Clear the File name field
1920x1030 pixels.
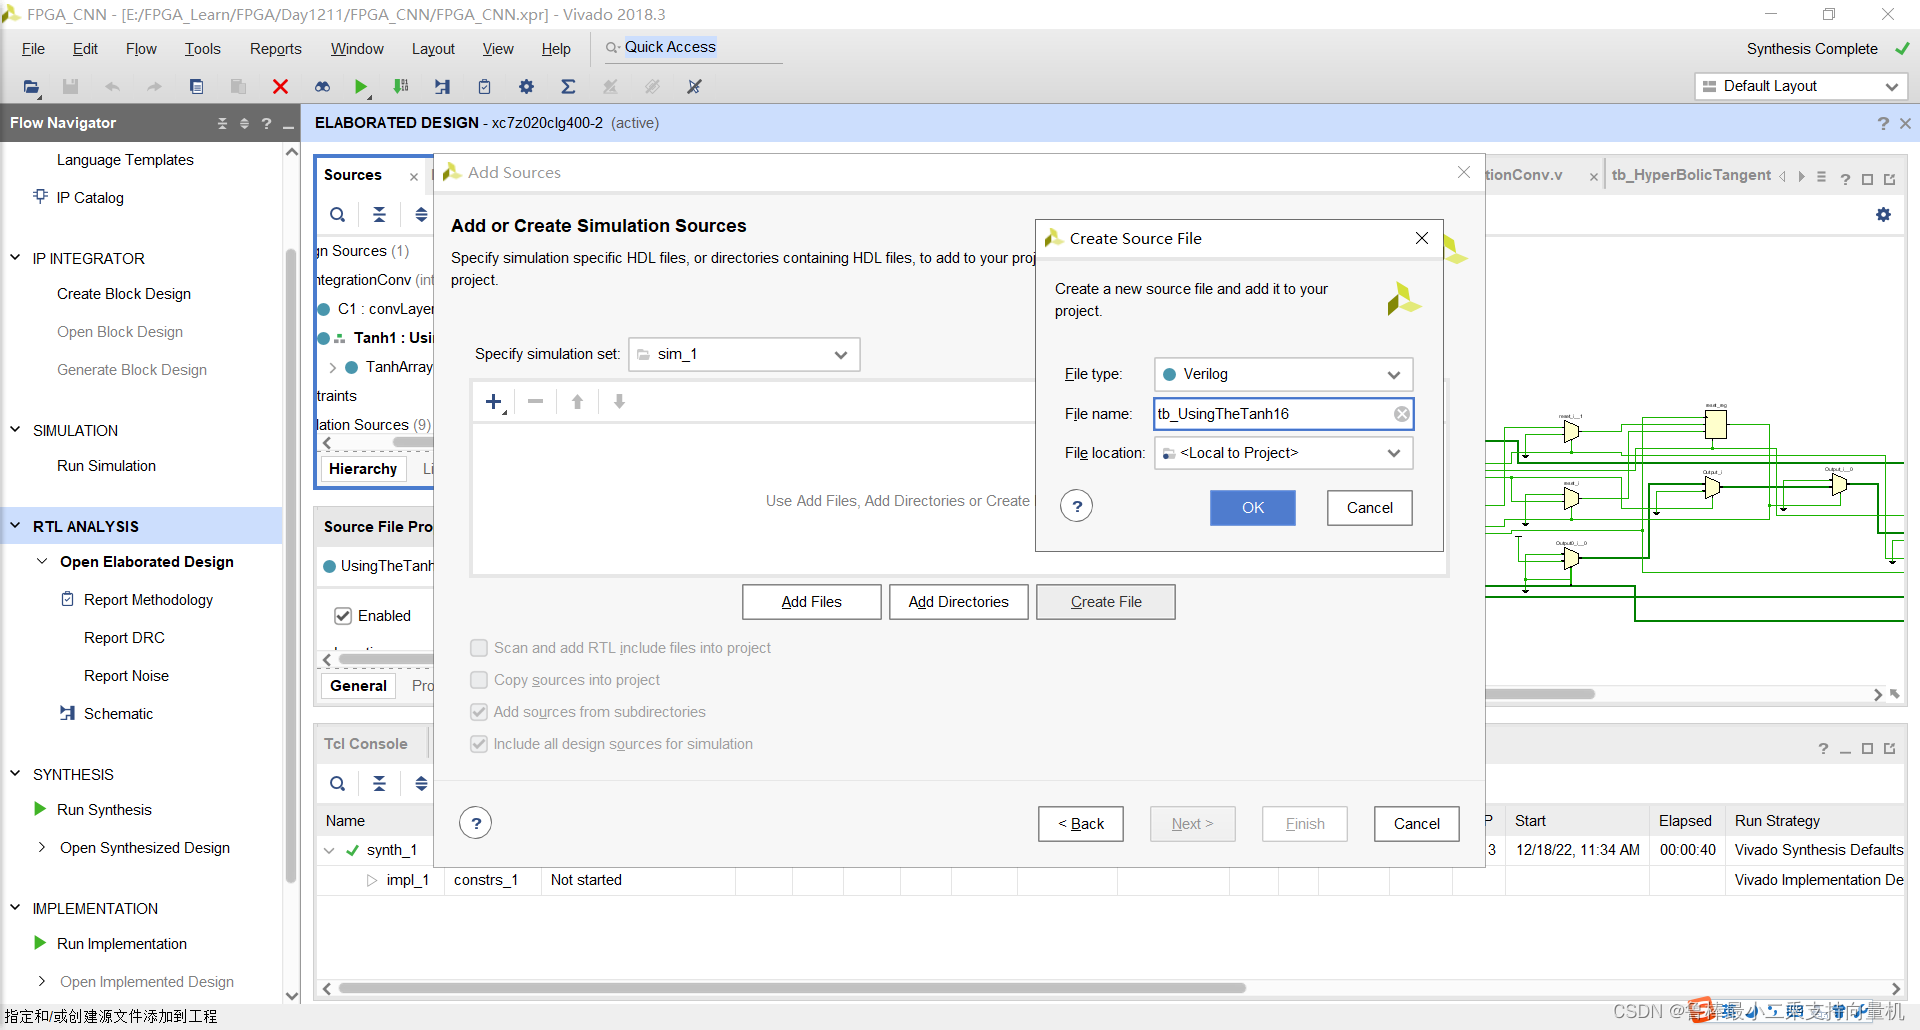tap(1402, 414)
